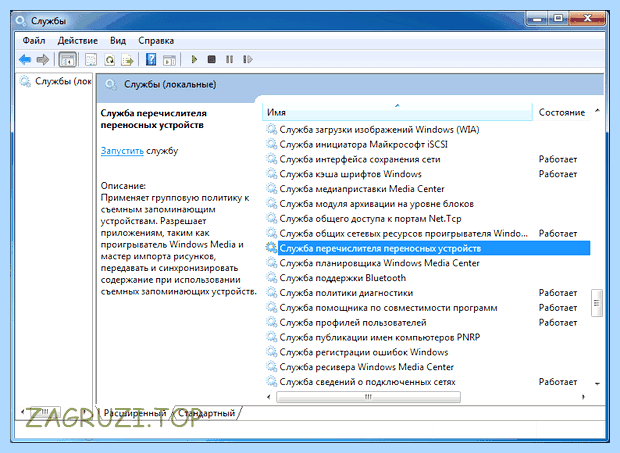Start the service with the play icon

click(194, 60)
